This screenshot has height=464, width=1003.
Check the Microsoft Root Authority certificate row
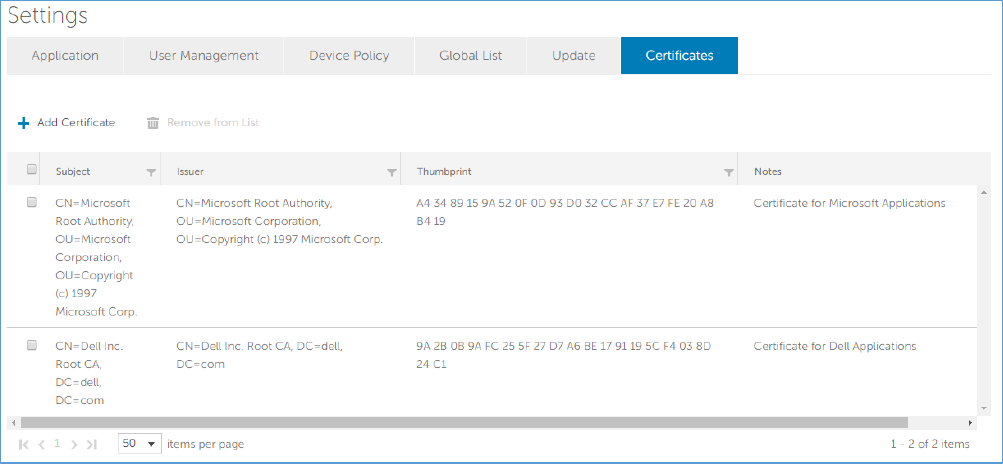(x=31, y=202)
